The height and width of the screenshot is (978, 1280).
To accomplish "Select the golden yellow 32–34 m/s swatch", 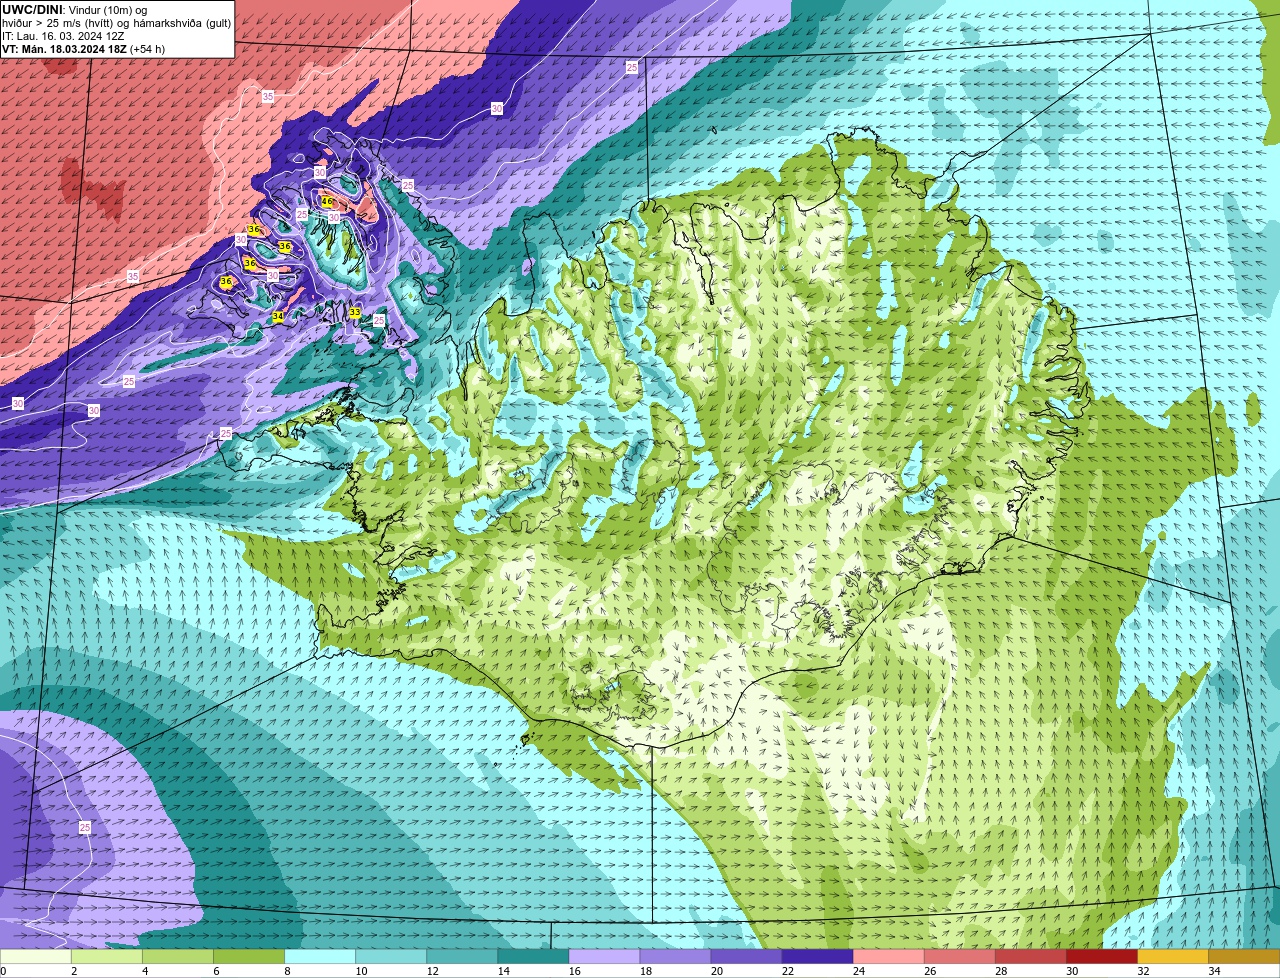I will [1172, 957].
